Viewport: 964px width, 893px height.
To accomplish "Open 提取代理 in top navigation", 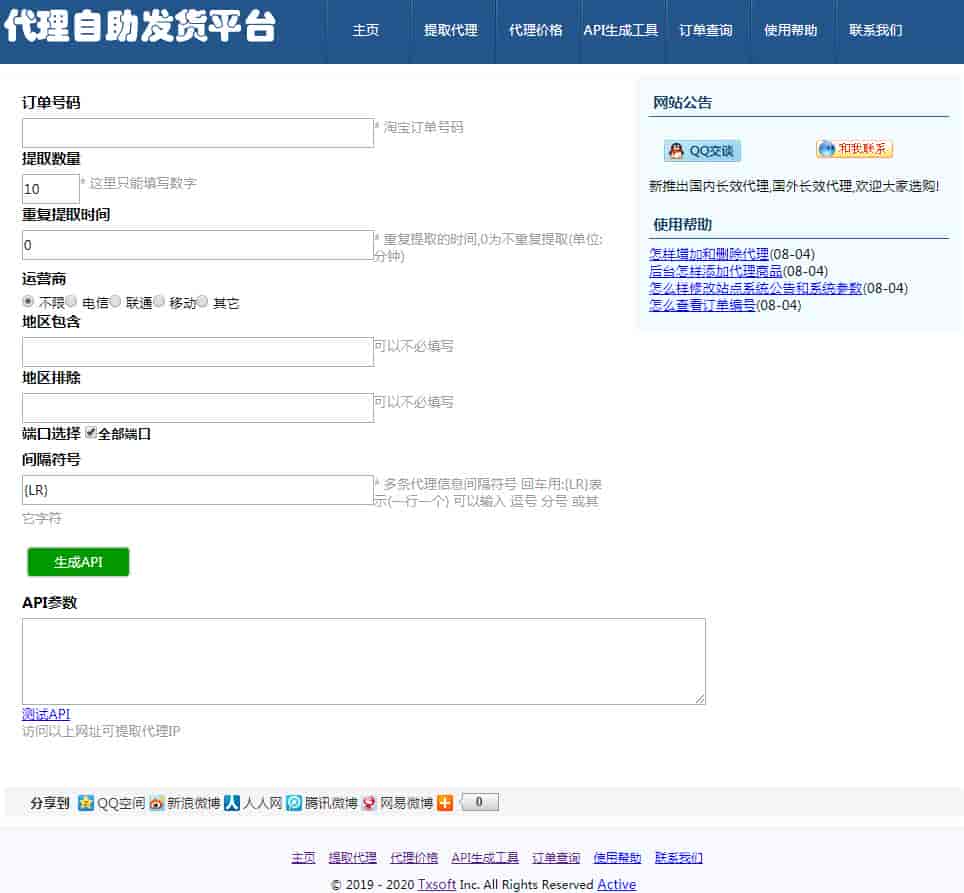I will (x=450, y=31).
